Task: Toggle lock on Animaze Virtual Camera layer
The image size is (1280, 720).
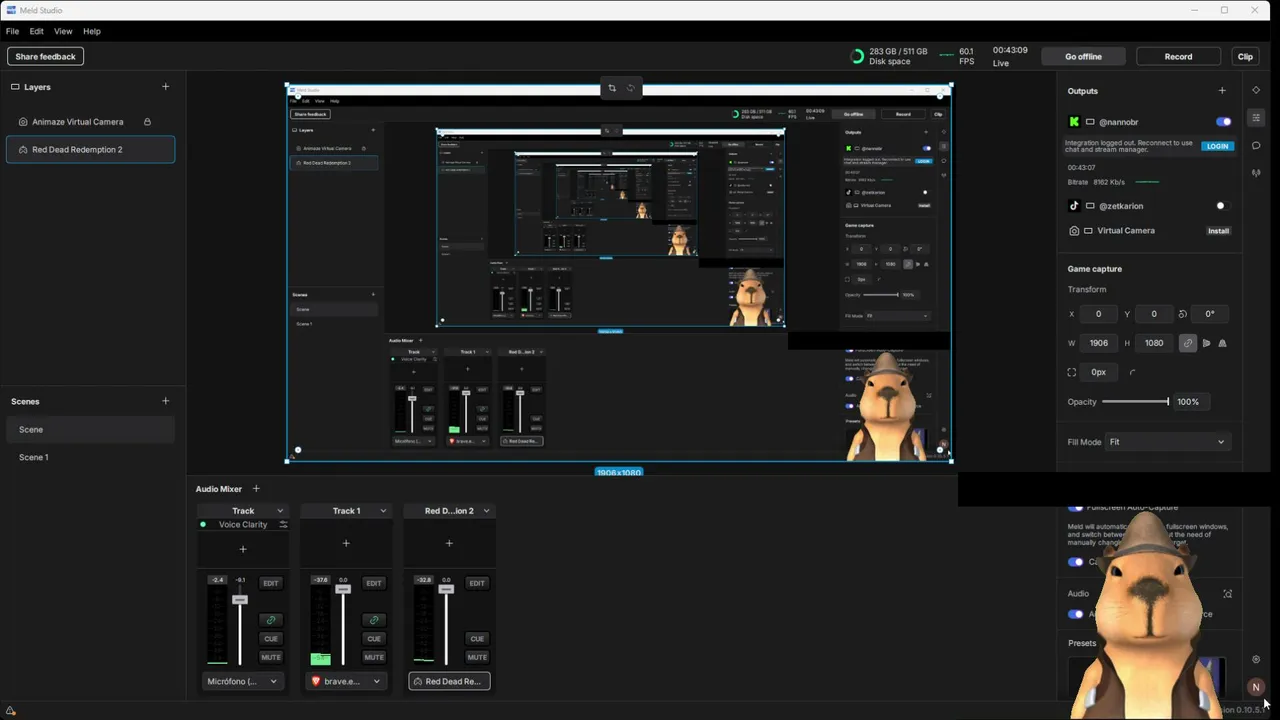Action: coord(147,122)
